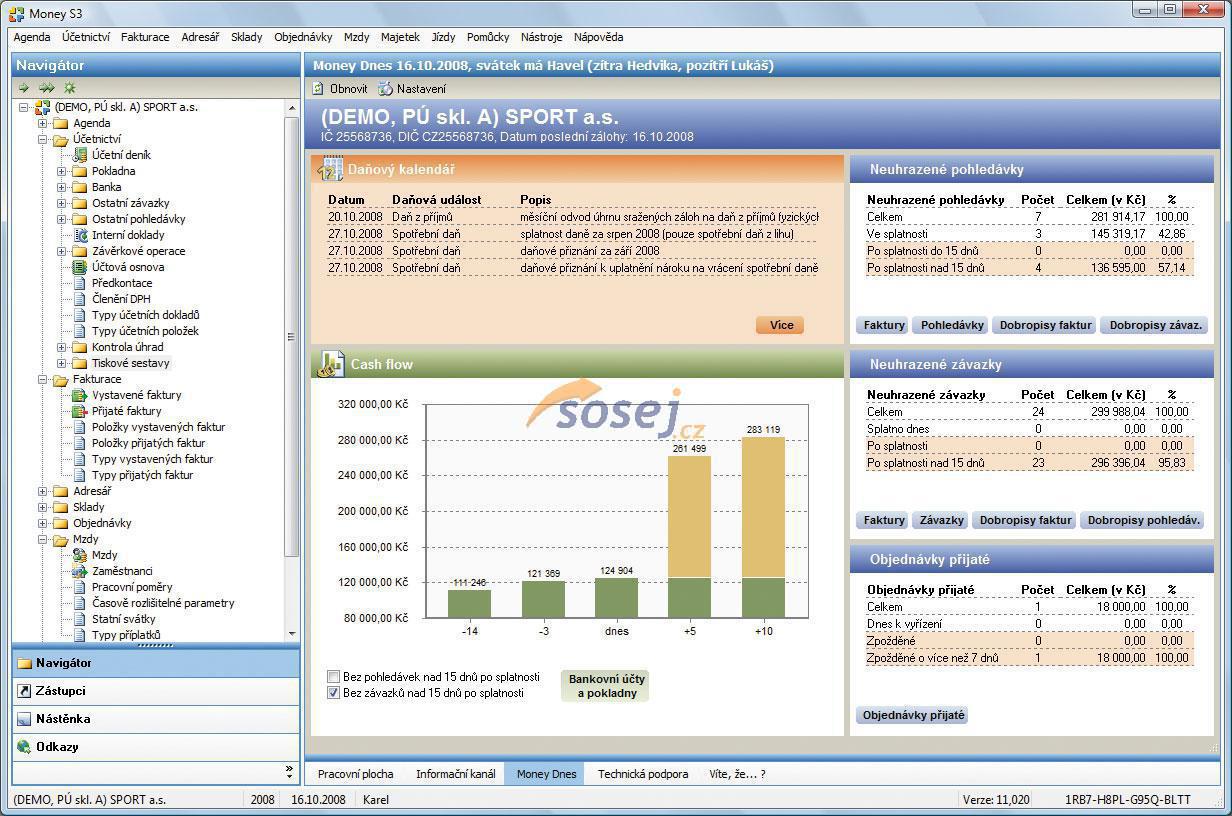This screenshot has height=816, width=1232.
Task: Click Pohledávky button
Action: pyautogui.click(x=952, y=325)
